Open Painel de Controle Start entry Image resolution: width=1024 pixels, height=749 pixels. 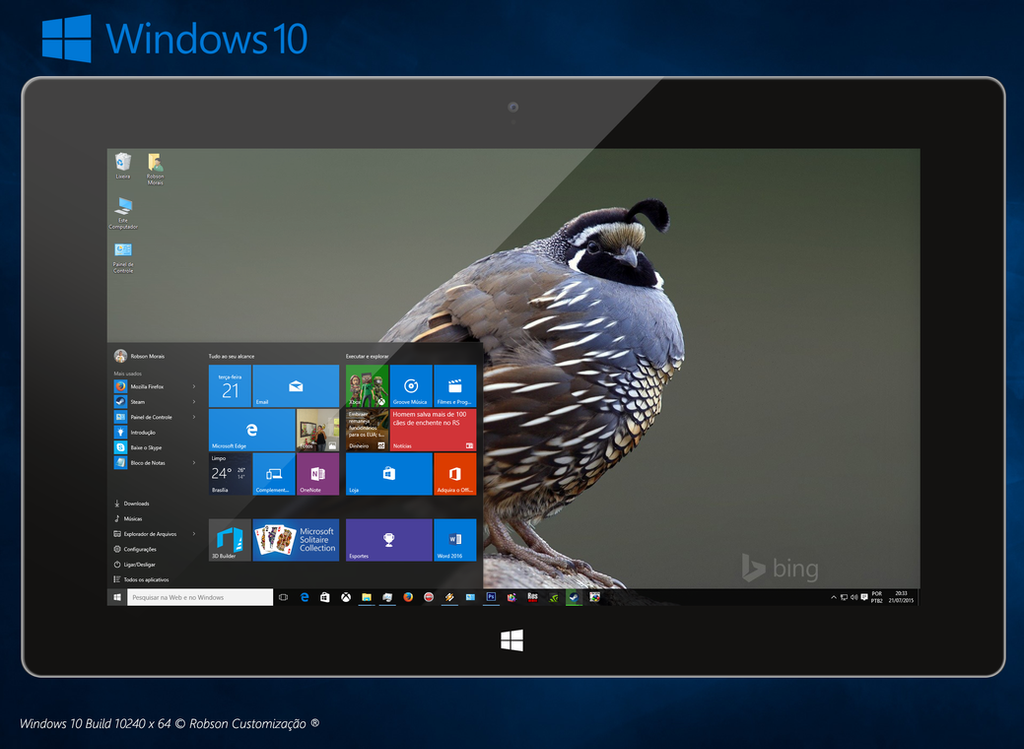point(143,417)
